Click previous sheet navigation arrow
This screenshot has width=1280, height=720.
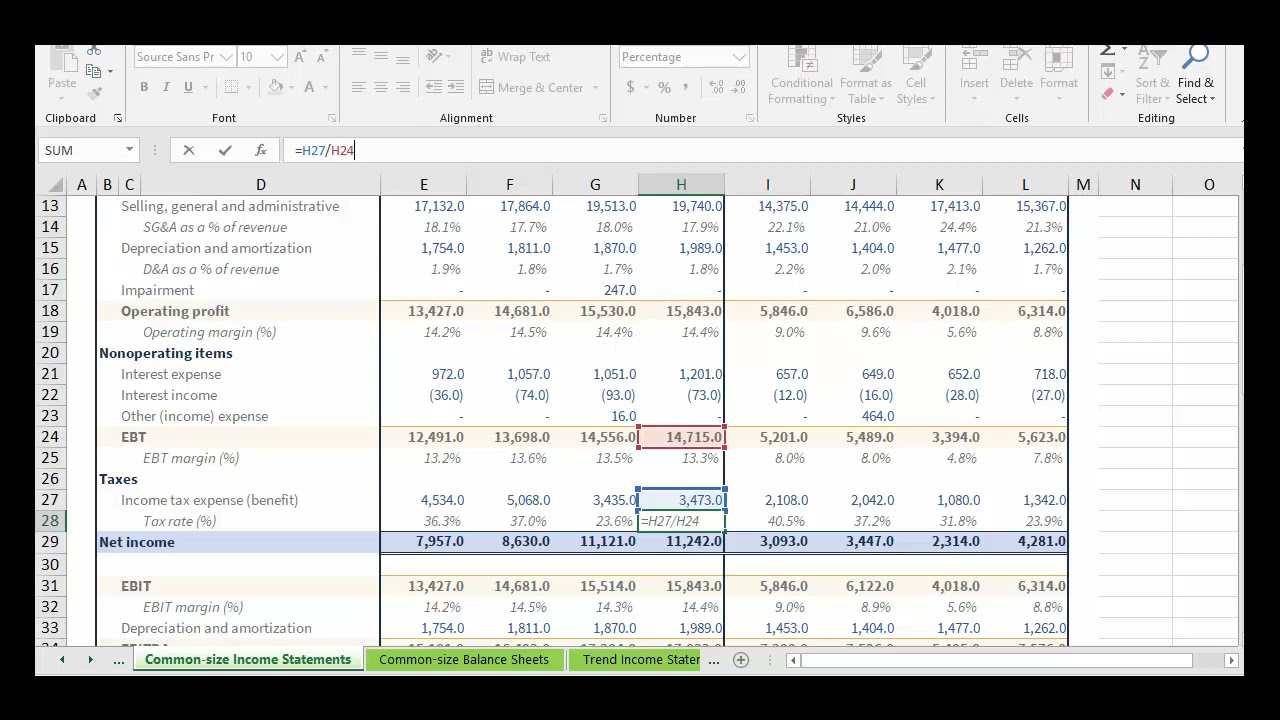[62, 659]
